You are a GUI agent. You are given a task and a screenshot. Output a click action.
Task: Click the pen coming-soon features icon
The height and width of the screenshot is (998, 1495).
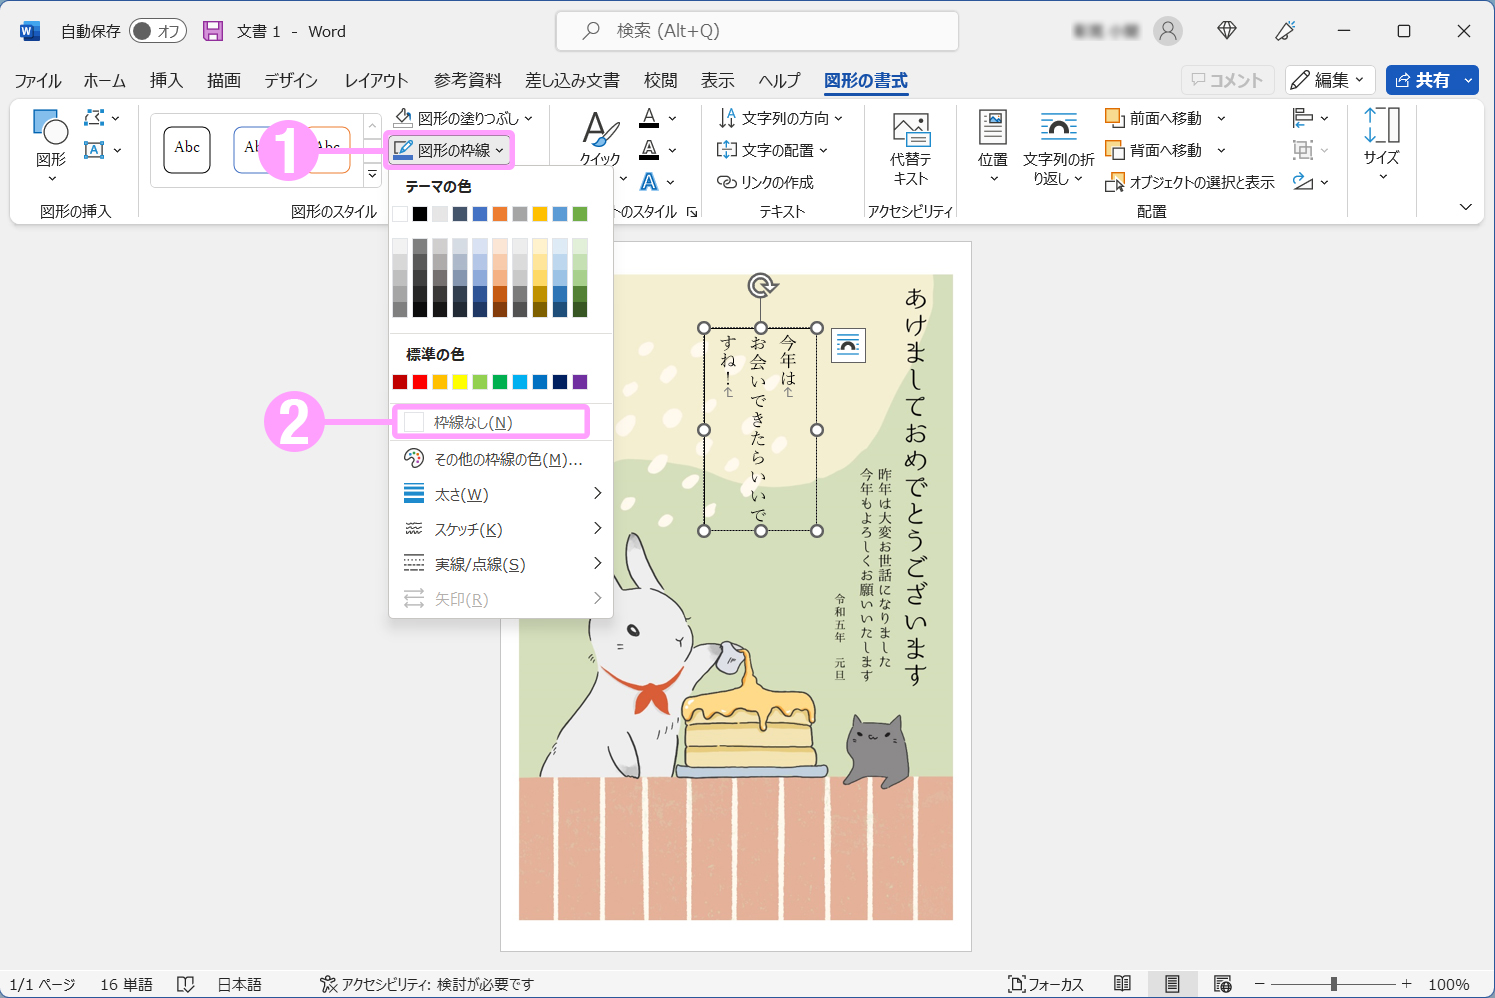(x=1285, y=31)
